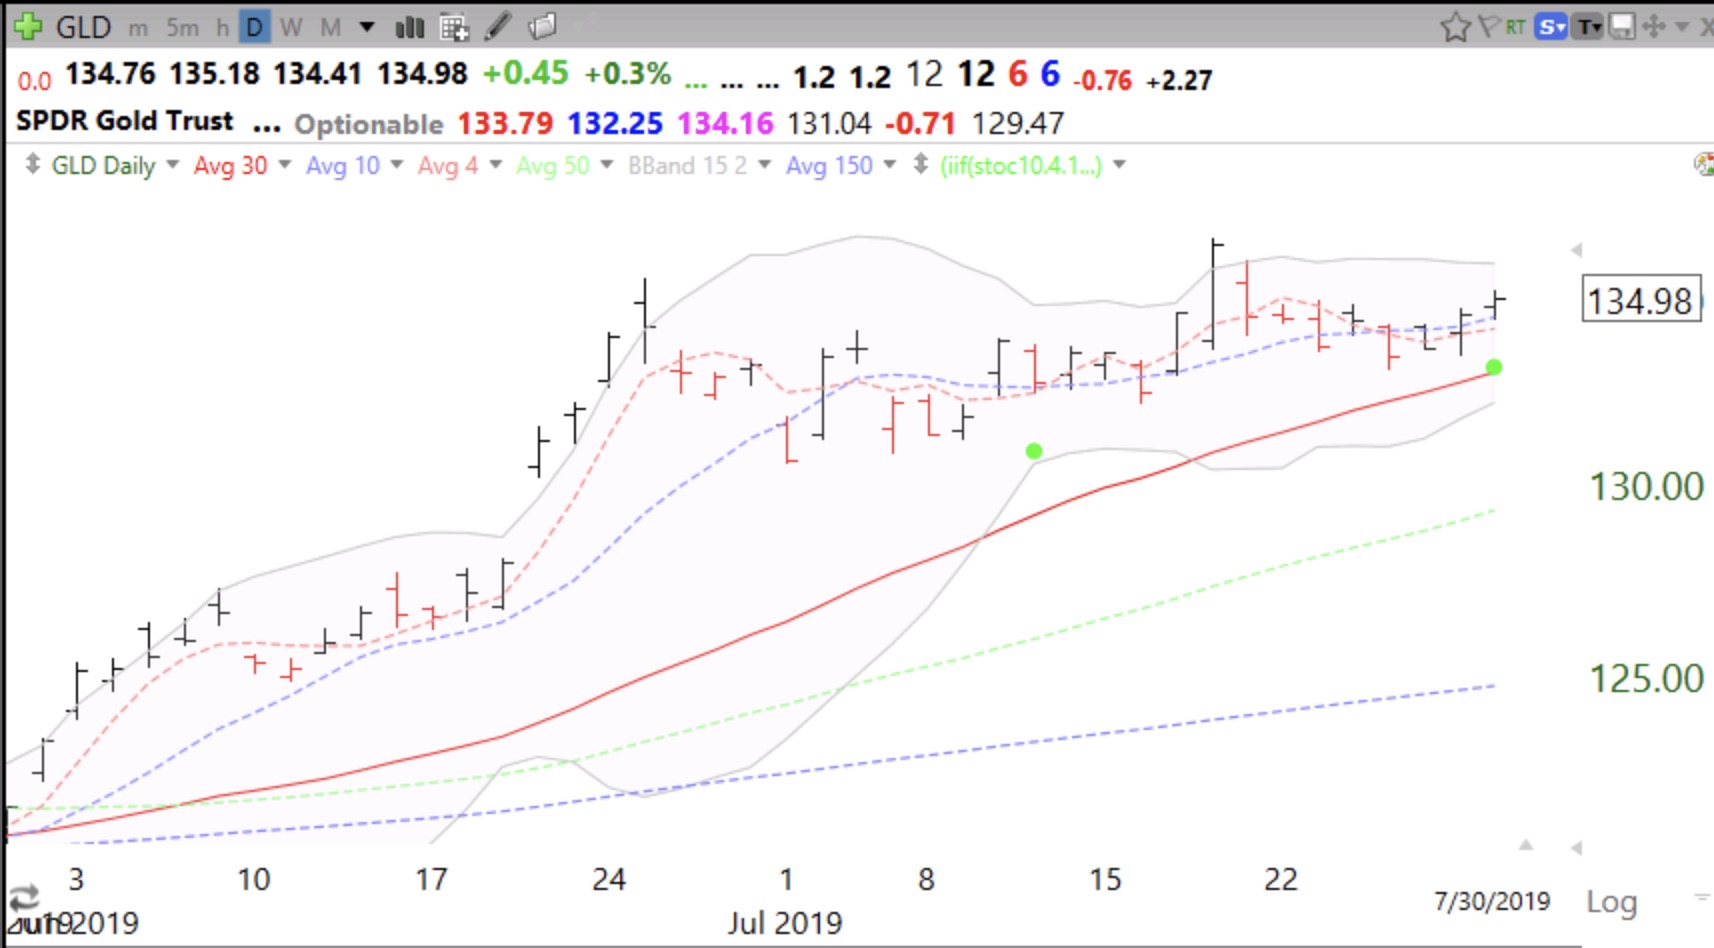The height and width of the screenshot is (948, 1714).
Task: Click the Avg 4 indicator label
Action: pyautogui.click(x=448, y=165)
